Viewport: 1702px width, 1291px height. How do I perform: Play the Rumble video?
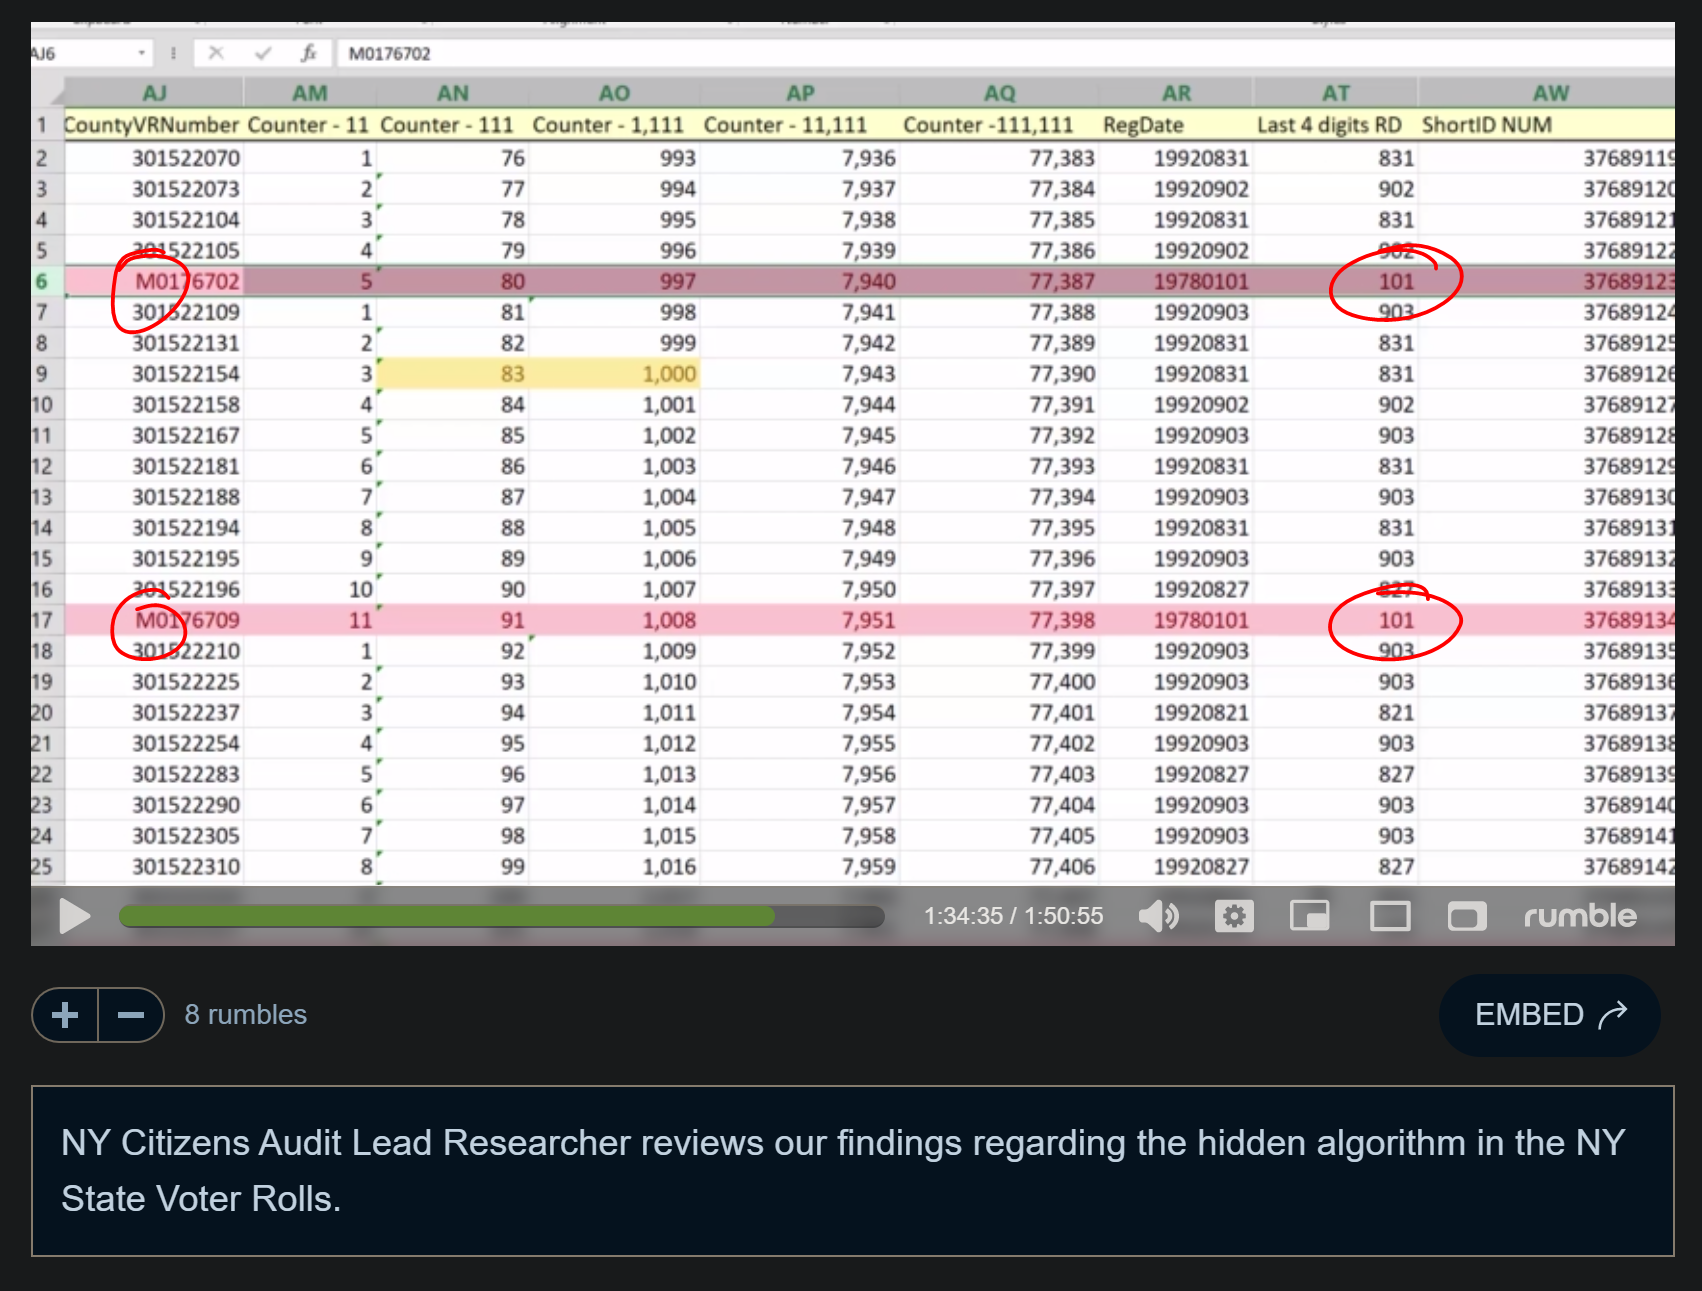[74, 916]
